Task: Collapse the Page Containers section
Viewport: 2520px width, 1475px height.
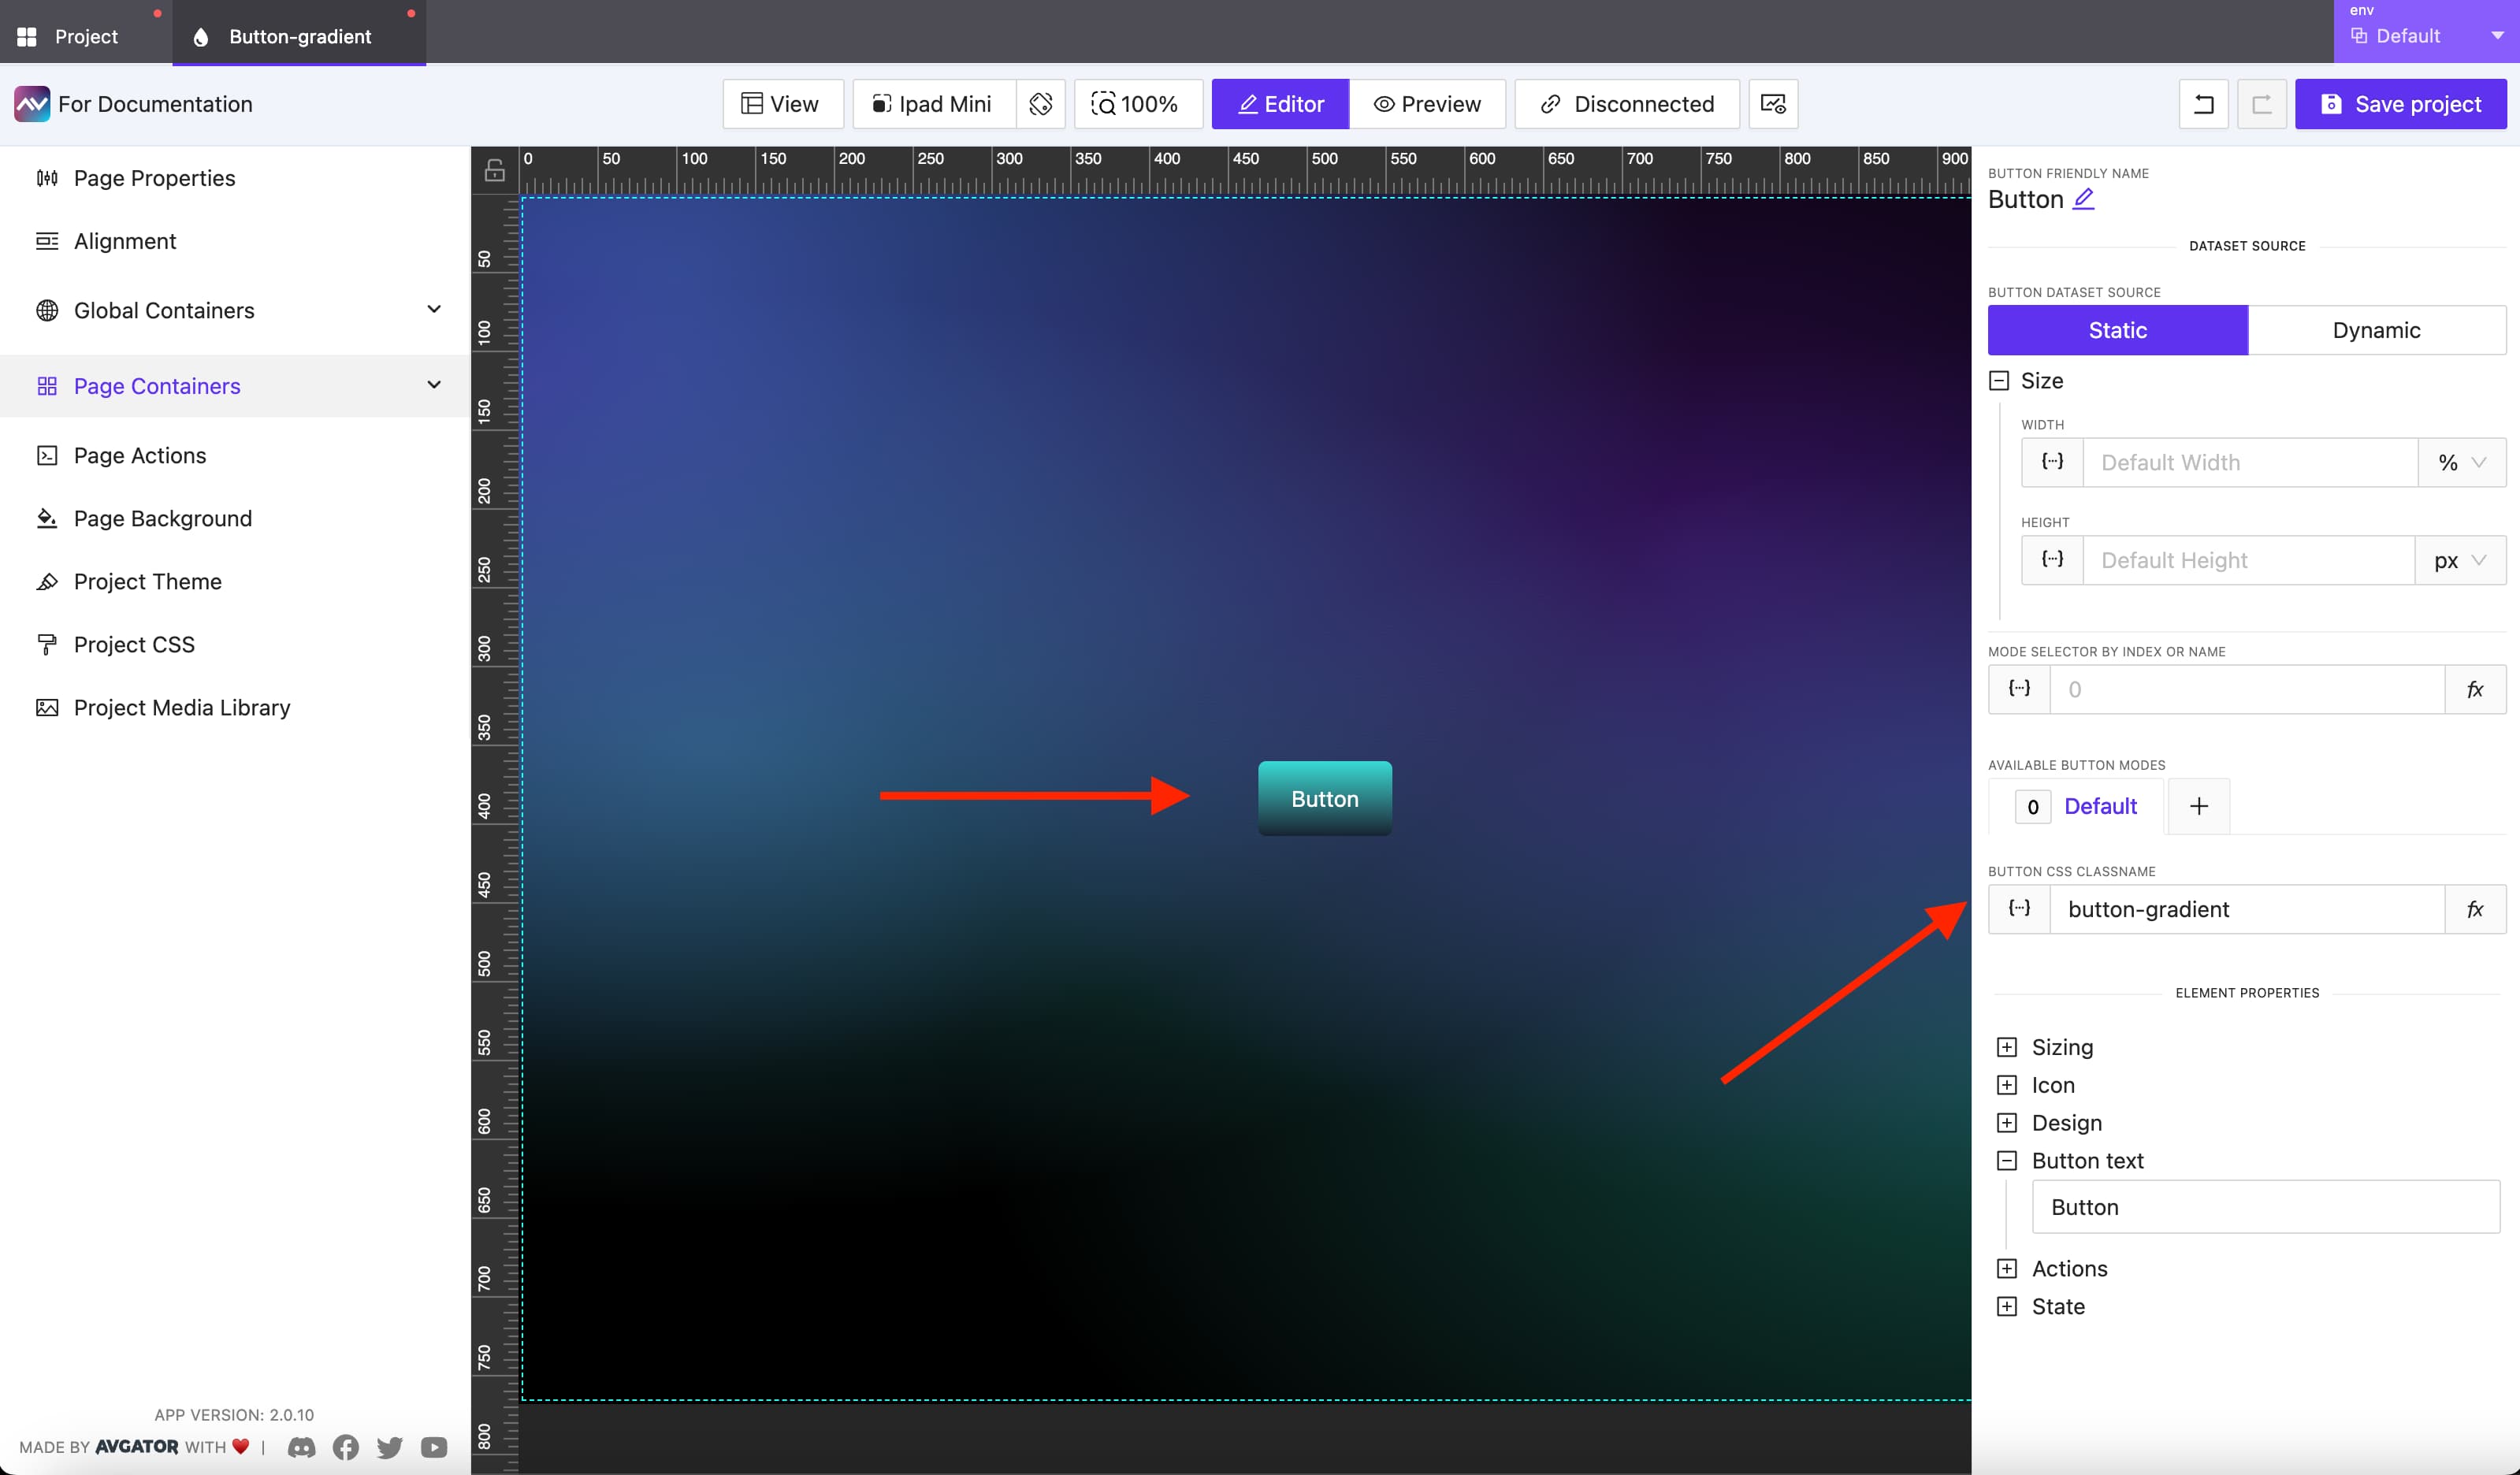Action: (434, 385)
